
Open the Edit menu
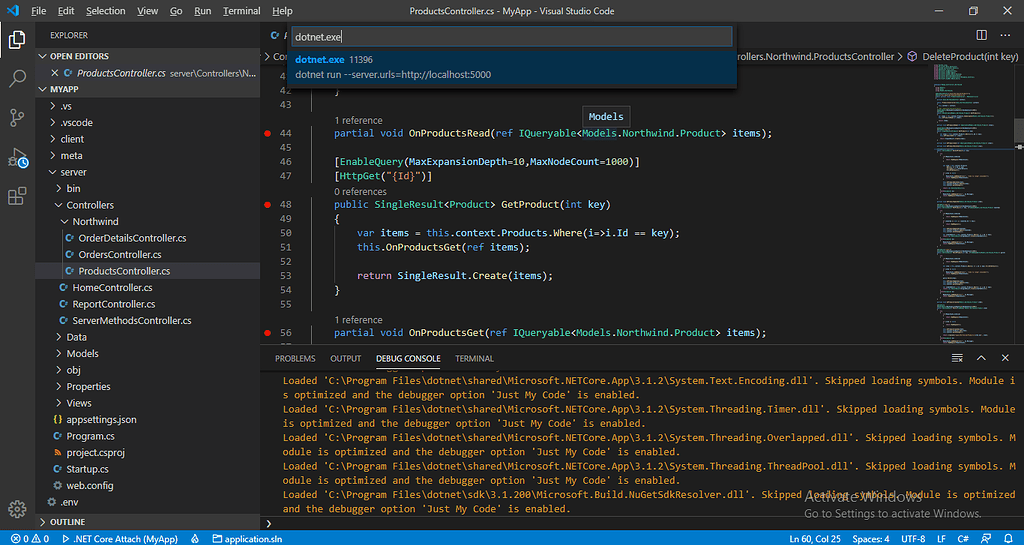[66, 11]
